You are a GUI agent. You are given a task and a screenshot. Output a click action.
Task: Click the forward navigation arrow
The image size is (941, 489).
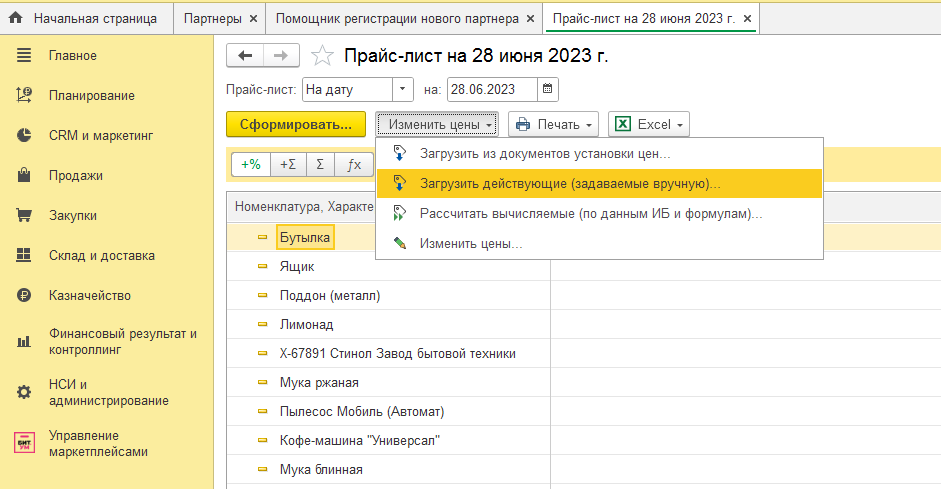click(281, 56)
